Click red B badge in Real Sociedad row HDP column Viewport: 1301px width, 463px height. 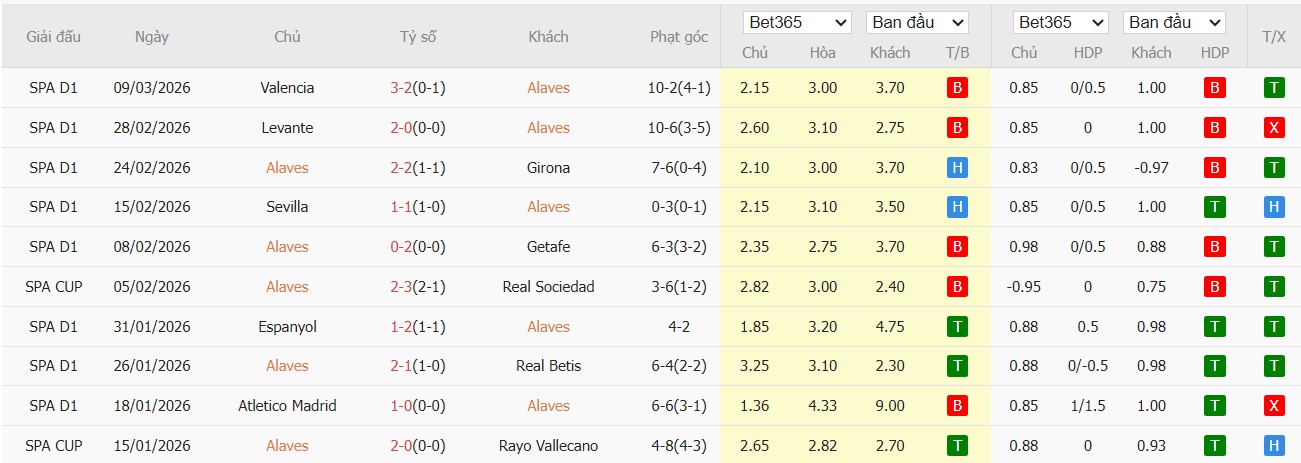1214,287
